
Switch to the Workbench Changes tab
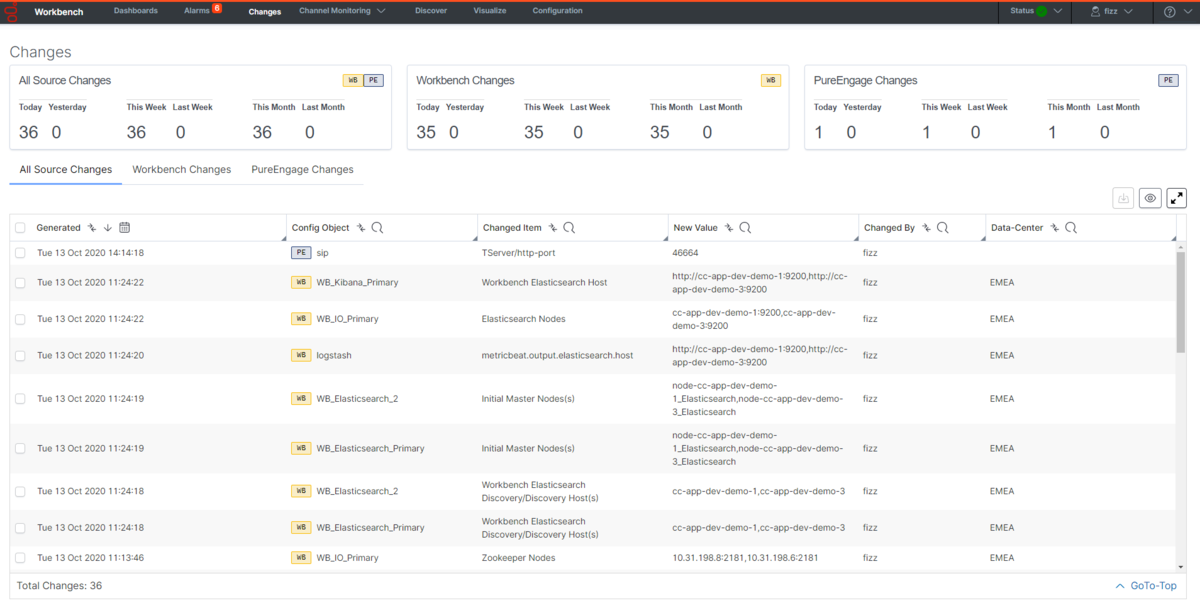click(x=182, y=170)
